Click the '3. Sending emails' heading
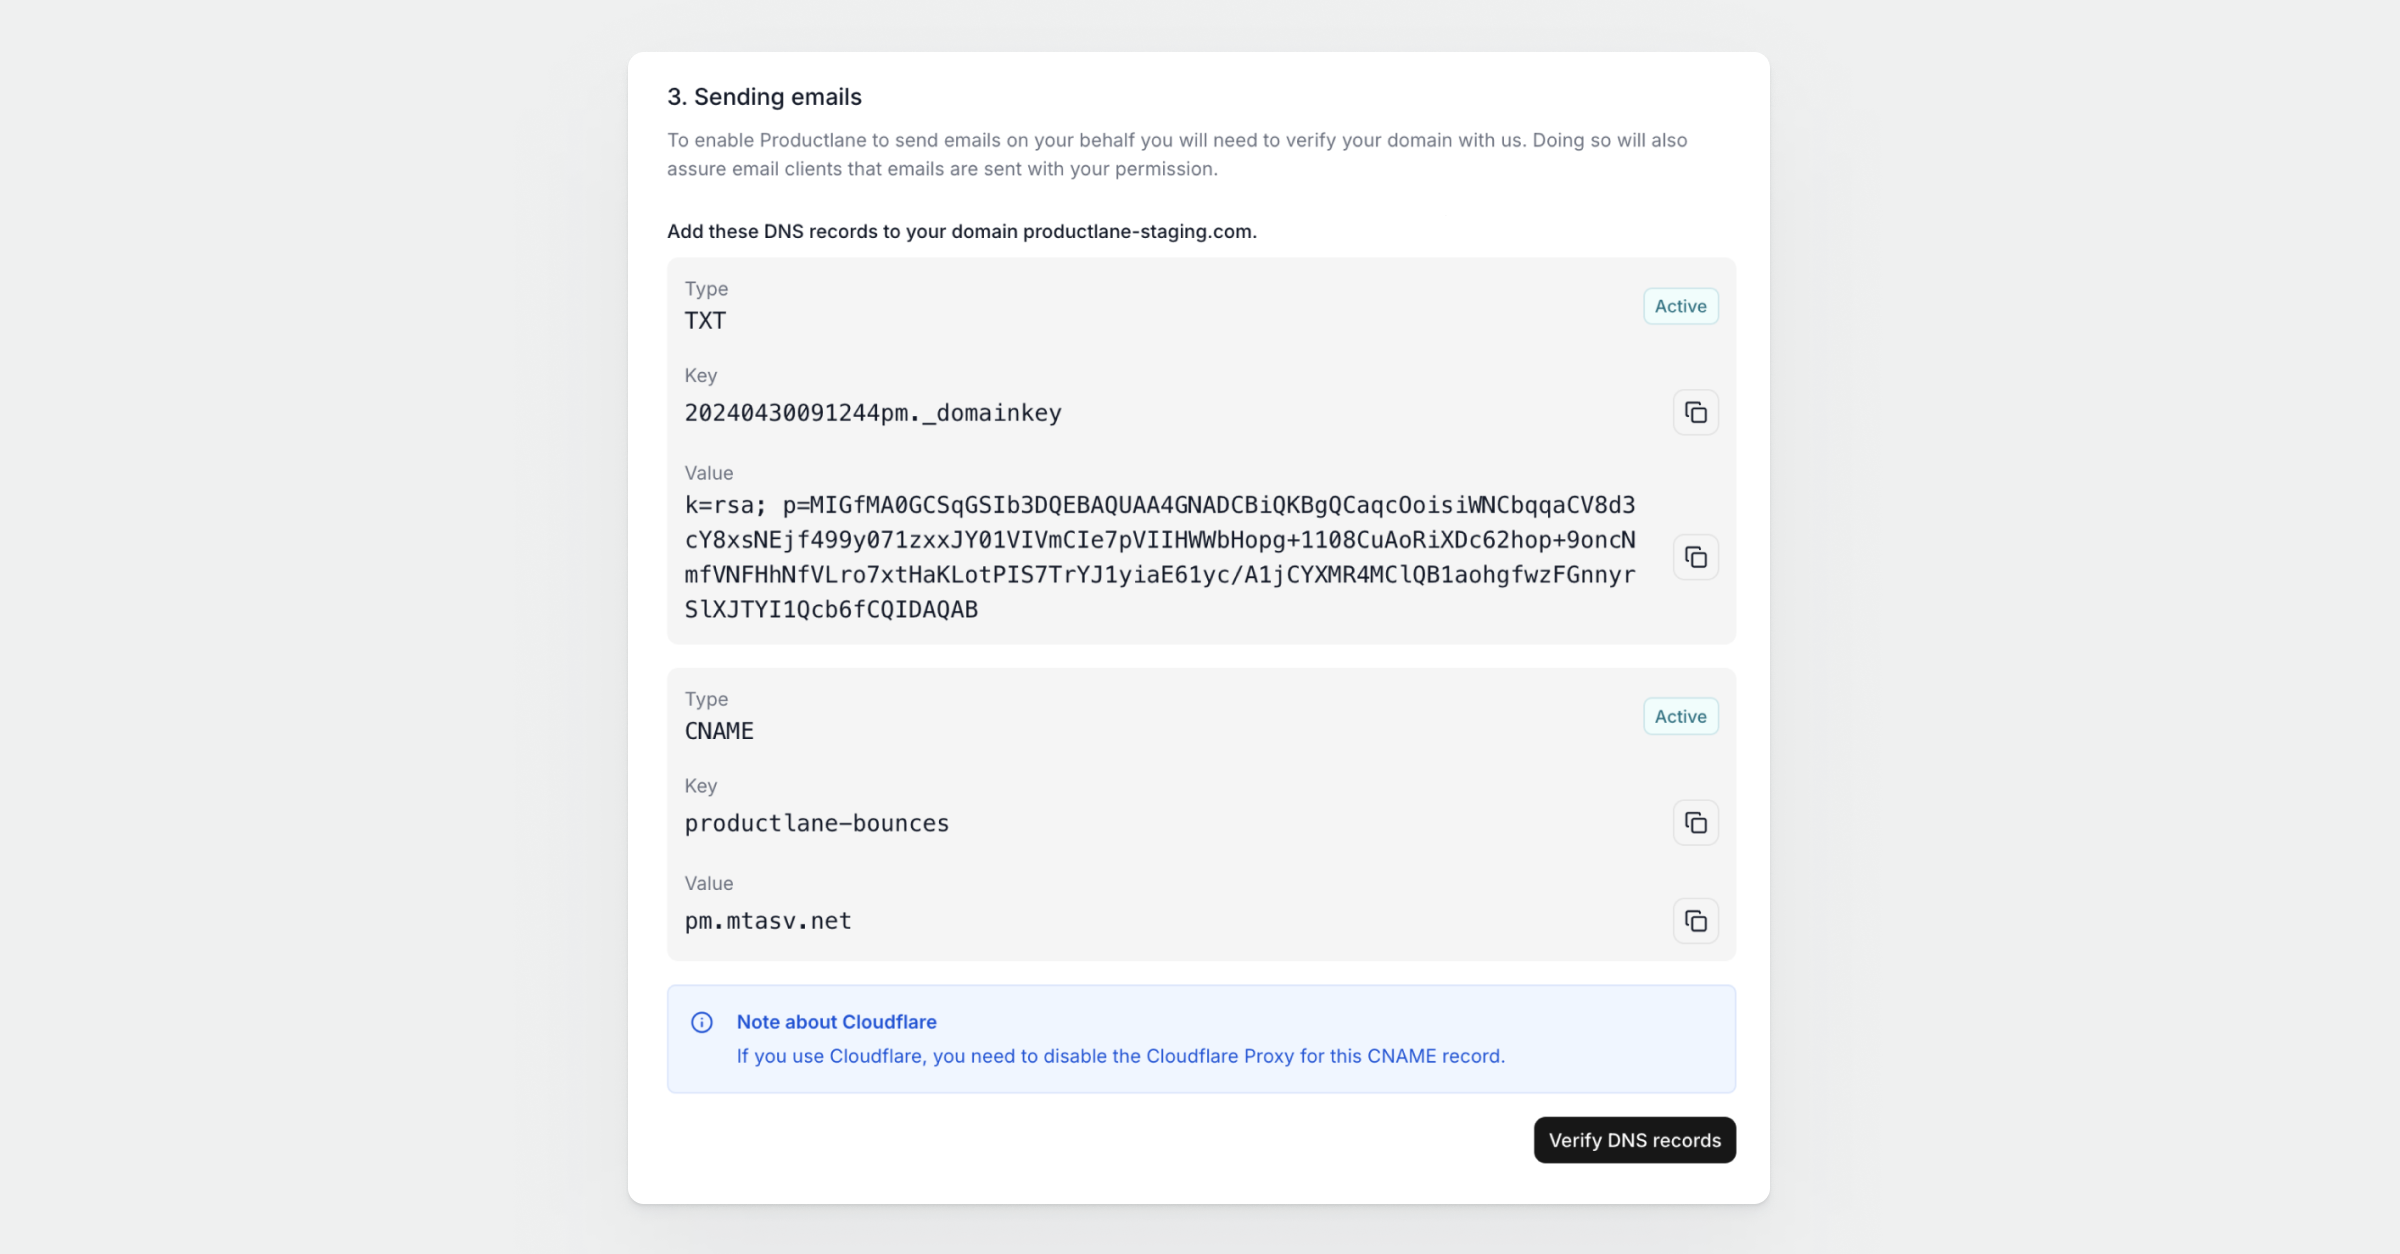 coord(764,97)
